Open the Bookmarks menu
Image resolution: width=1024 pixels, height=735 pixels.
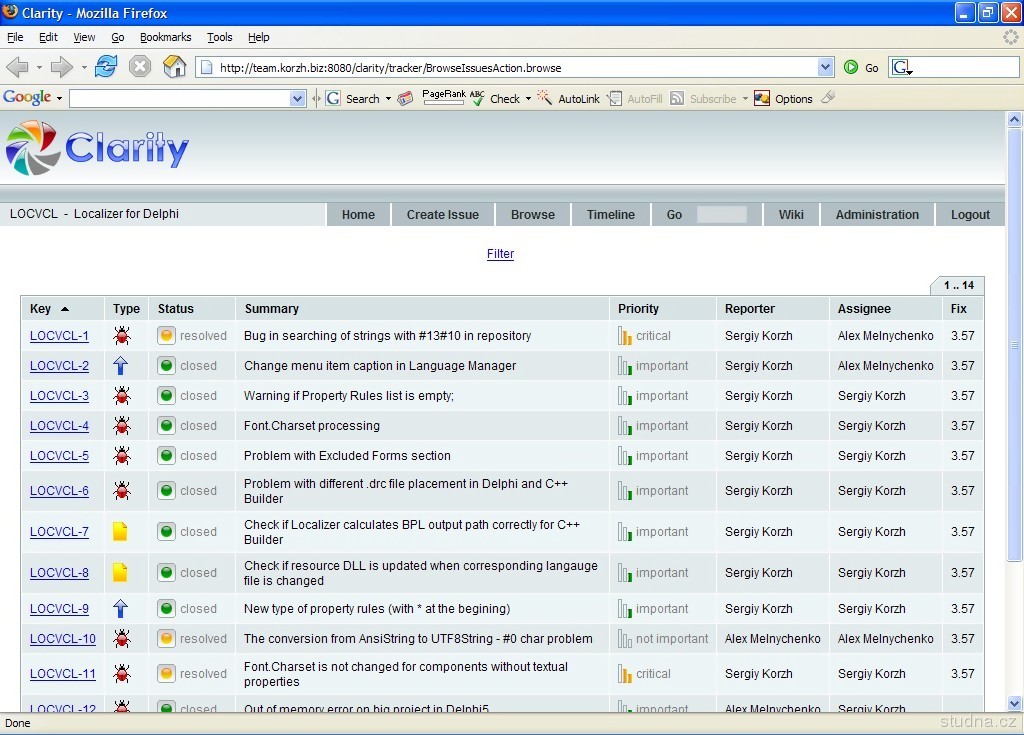(165, 37)
